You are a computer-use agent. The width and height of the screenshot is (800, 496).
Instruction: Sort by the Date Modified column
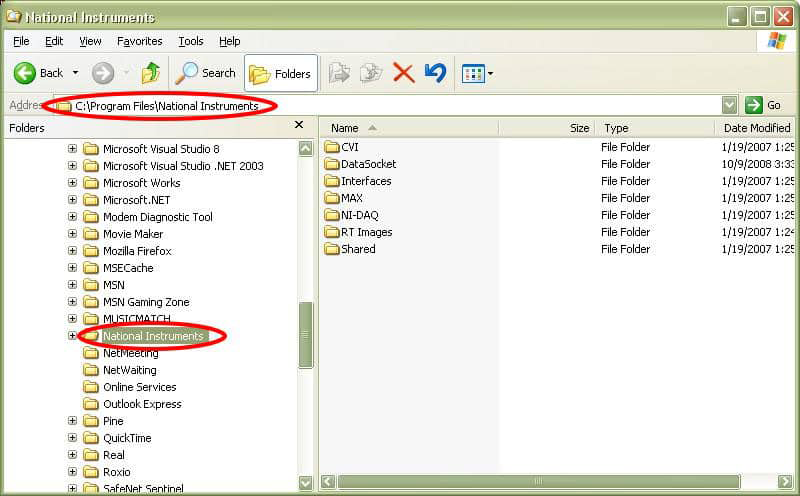(756, 128)
